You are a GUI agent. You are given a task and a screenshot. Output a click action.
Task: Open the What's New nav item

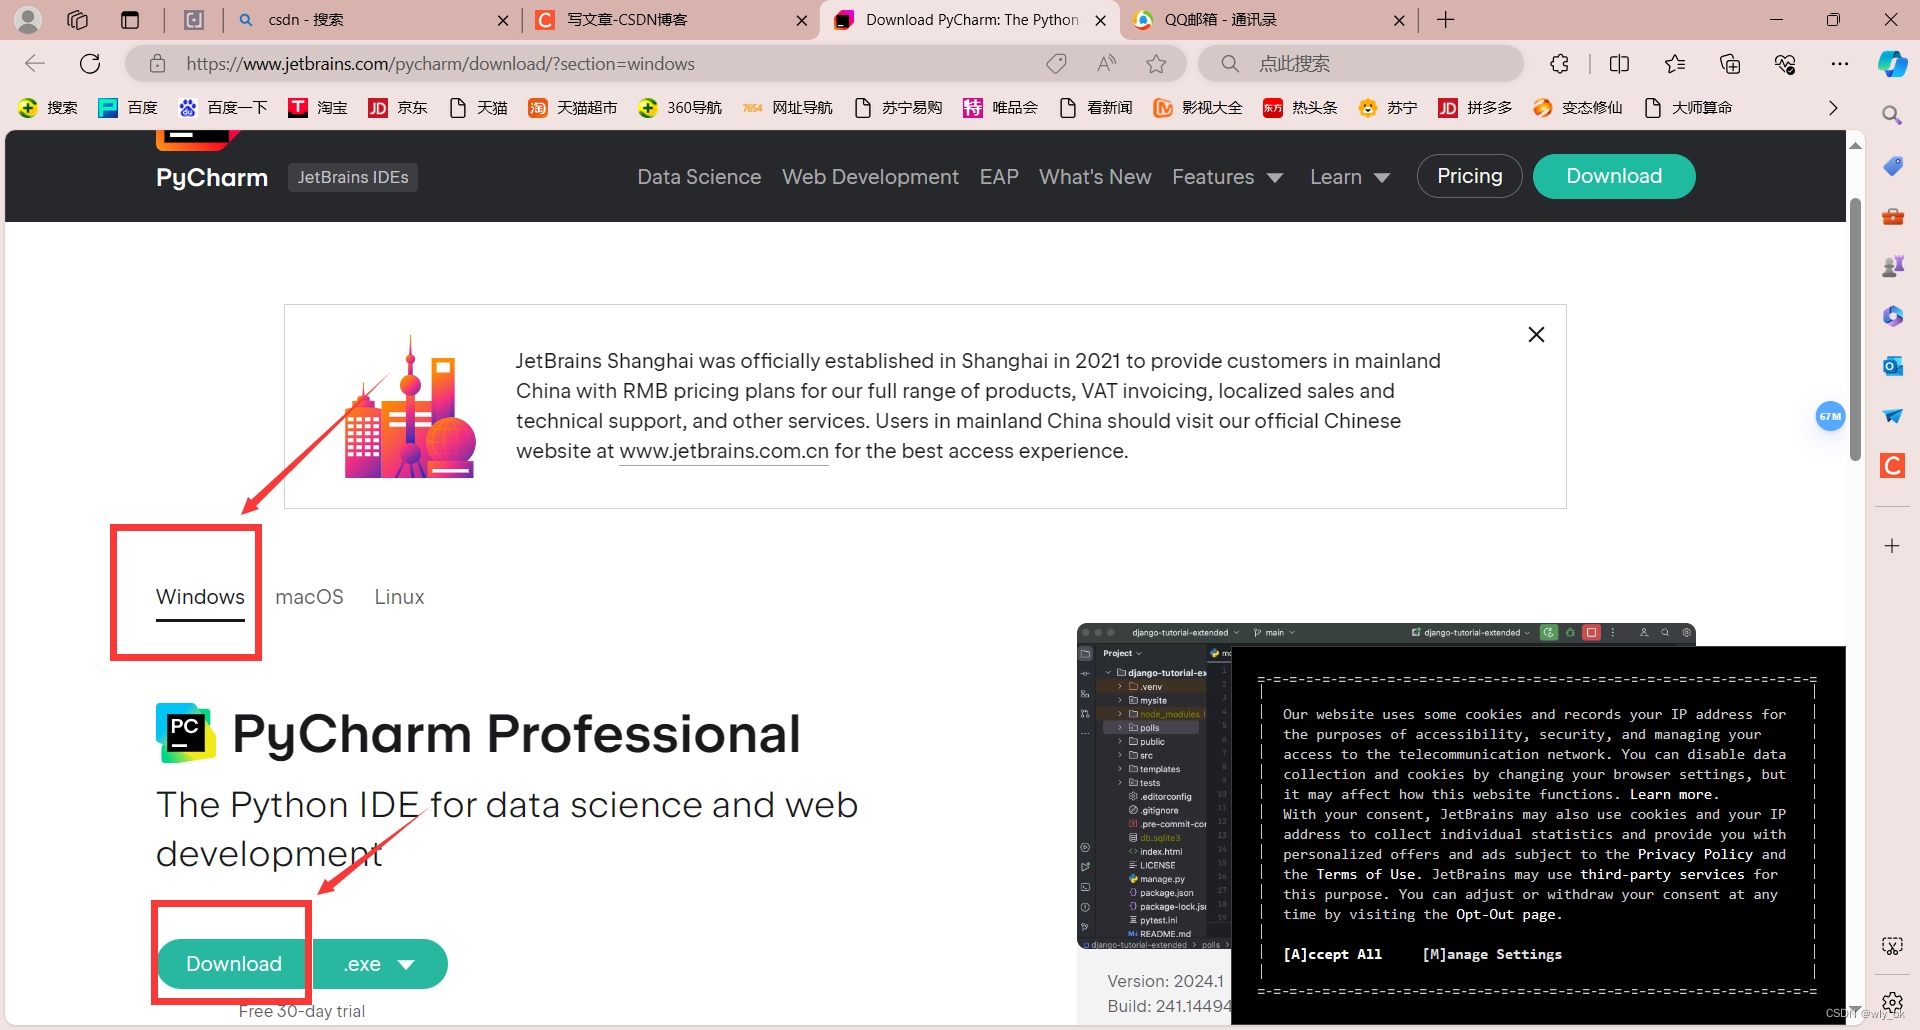[x=1095, y=177]
